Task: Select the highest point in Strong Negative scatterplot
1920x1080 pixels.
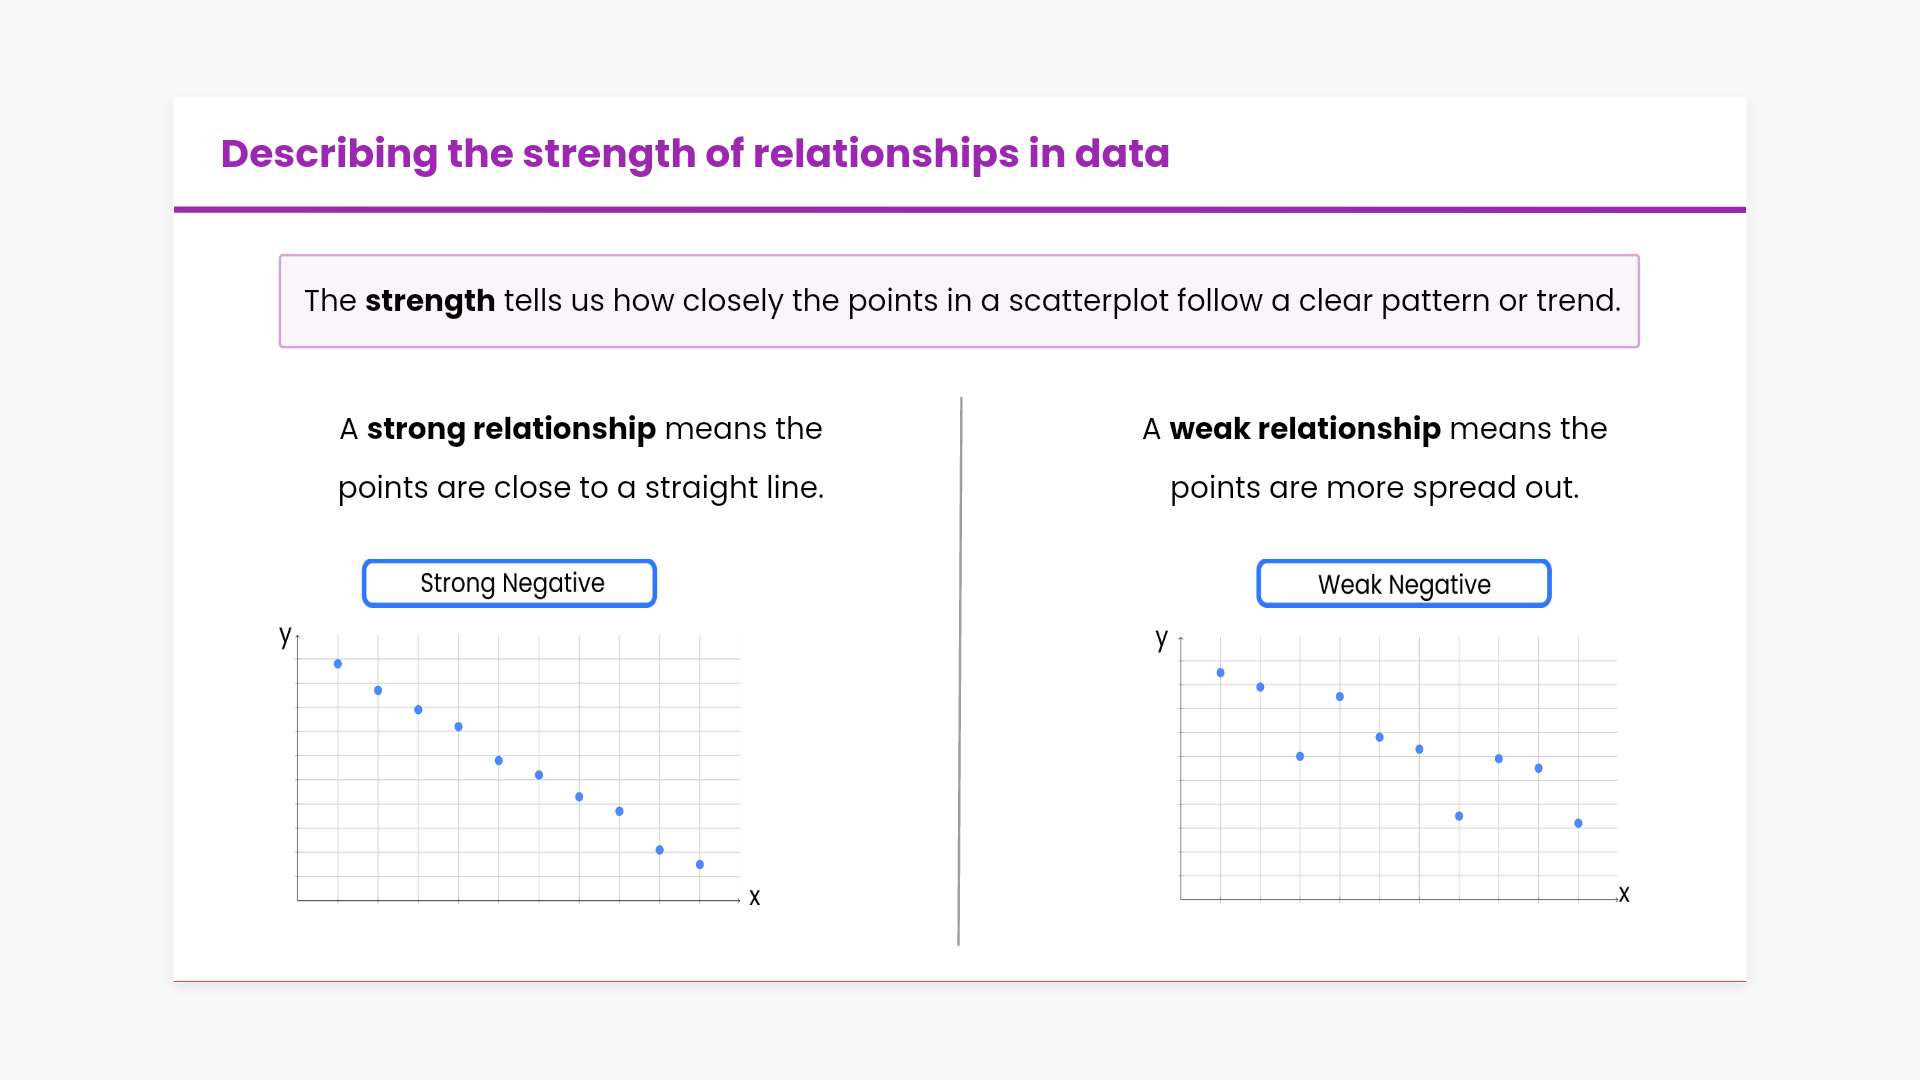Action: coord(338,664)
